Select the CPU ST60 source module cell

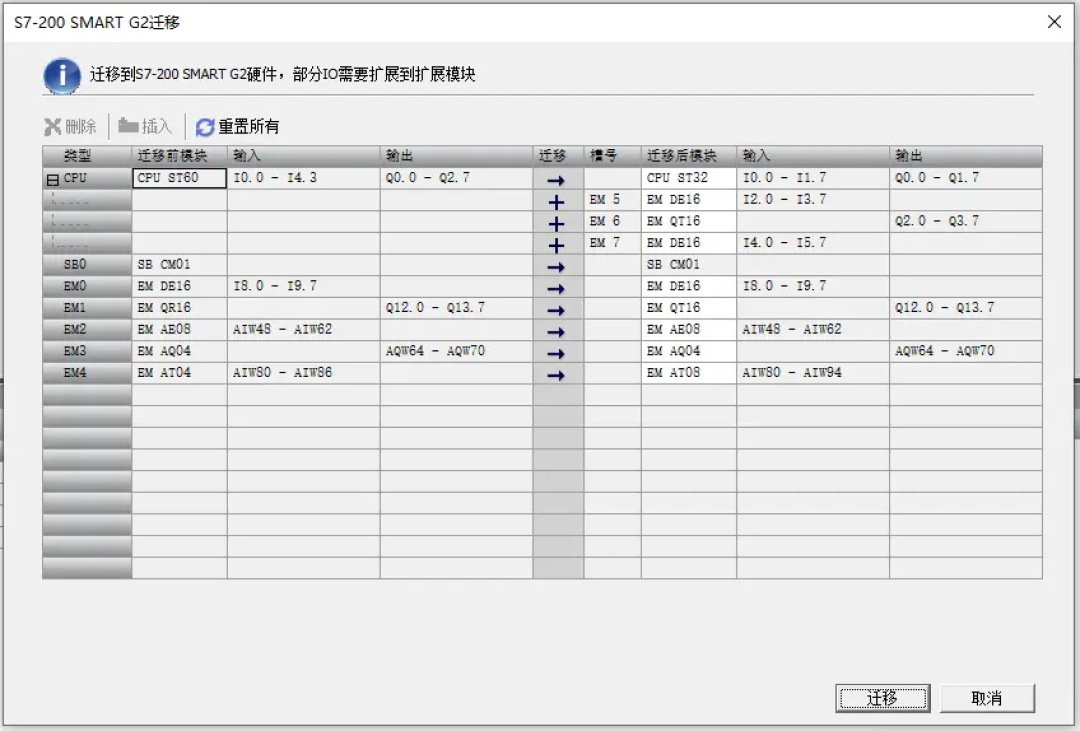click(179, 178)
